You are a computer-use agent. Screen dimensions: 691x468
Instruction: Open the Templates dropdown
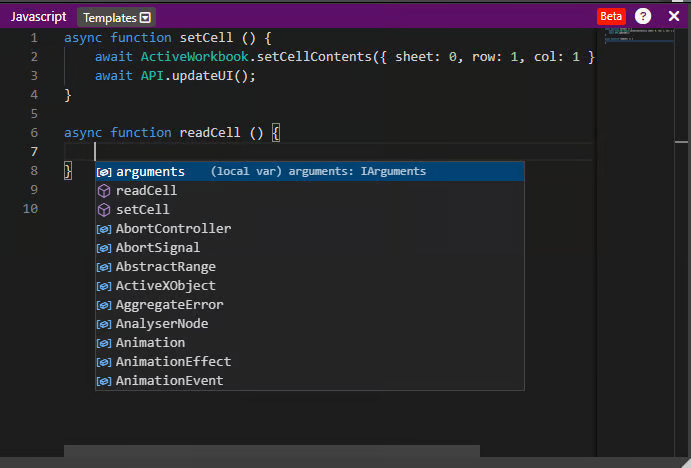coord(117,17)
